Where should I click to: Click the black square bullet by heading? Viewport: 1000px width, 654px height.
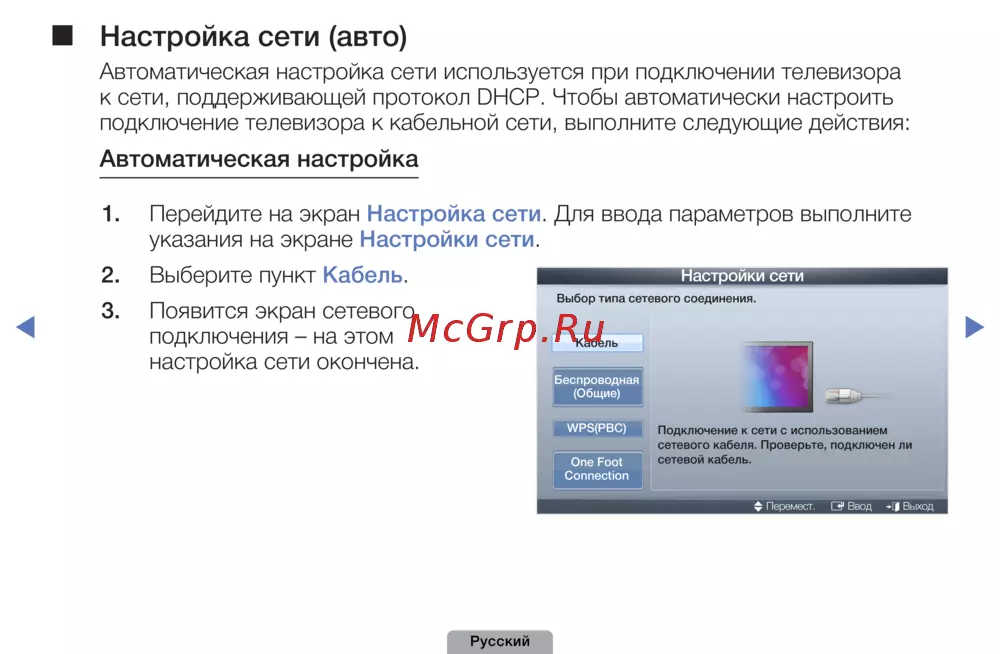click(64, 37)
